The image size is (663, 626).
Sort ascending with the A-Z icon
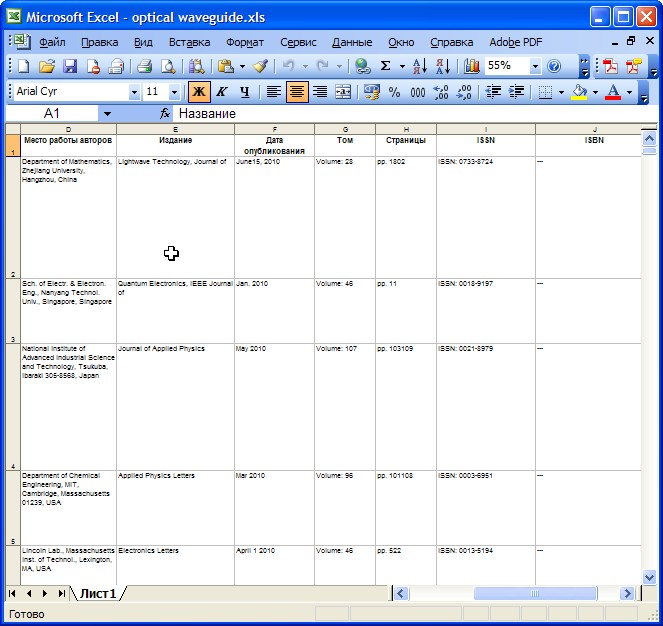(420, 66)
